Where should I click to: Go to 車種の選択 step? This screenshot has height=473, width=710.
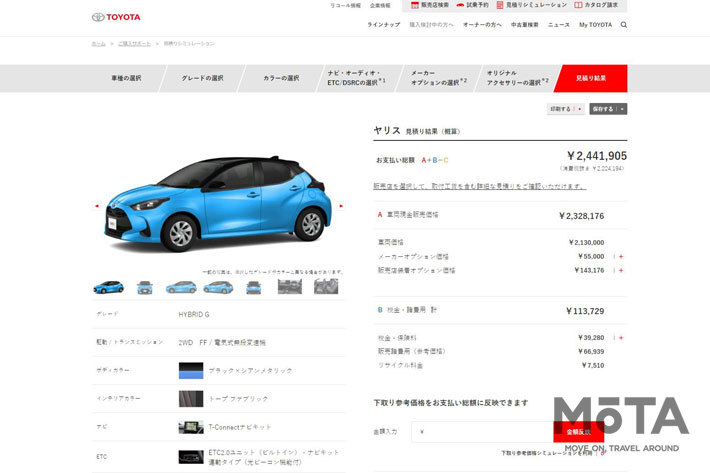tap(126, 78)
